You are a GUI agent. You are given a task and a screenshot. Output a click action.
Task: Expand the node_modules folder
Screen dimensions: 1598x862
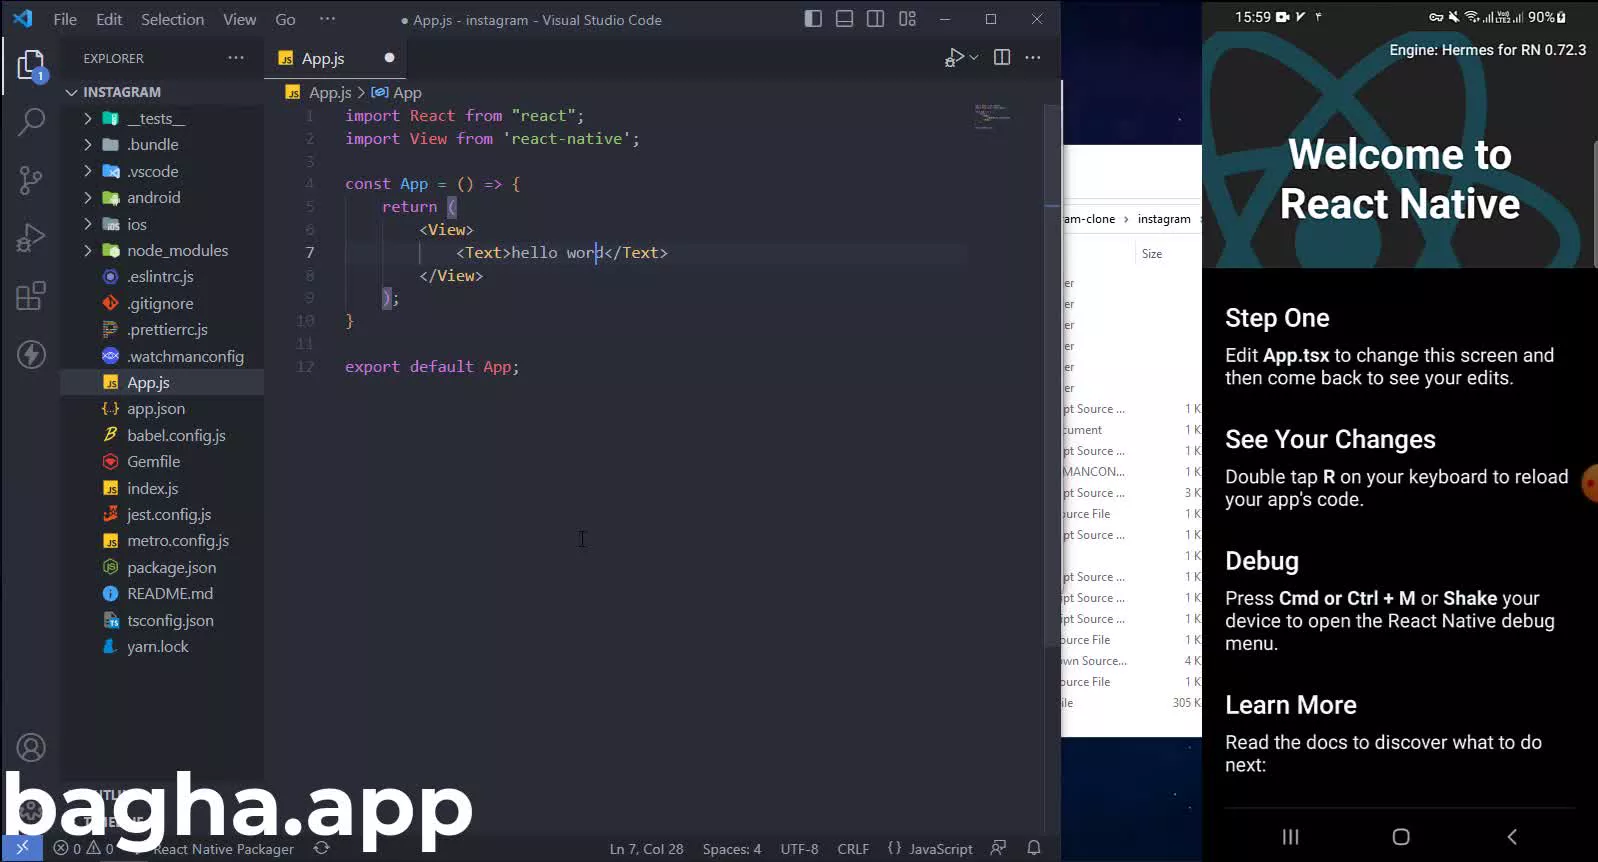[x=162, y=250]
